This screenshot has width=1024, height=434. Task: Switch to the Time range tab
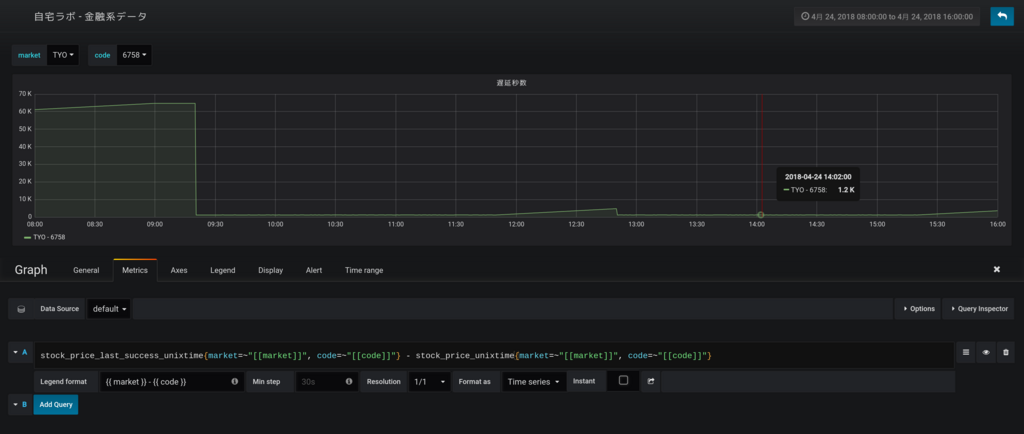[x=364, y=270]
